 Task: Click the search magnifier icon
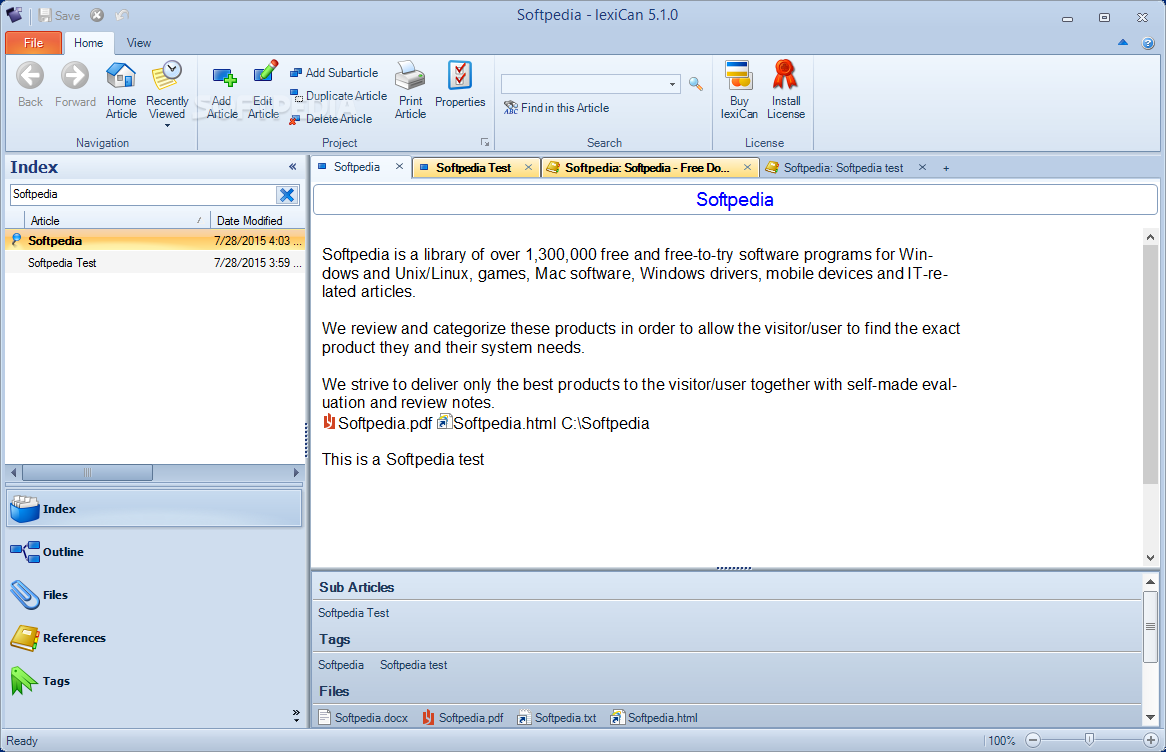[x=696, y=84]
